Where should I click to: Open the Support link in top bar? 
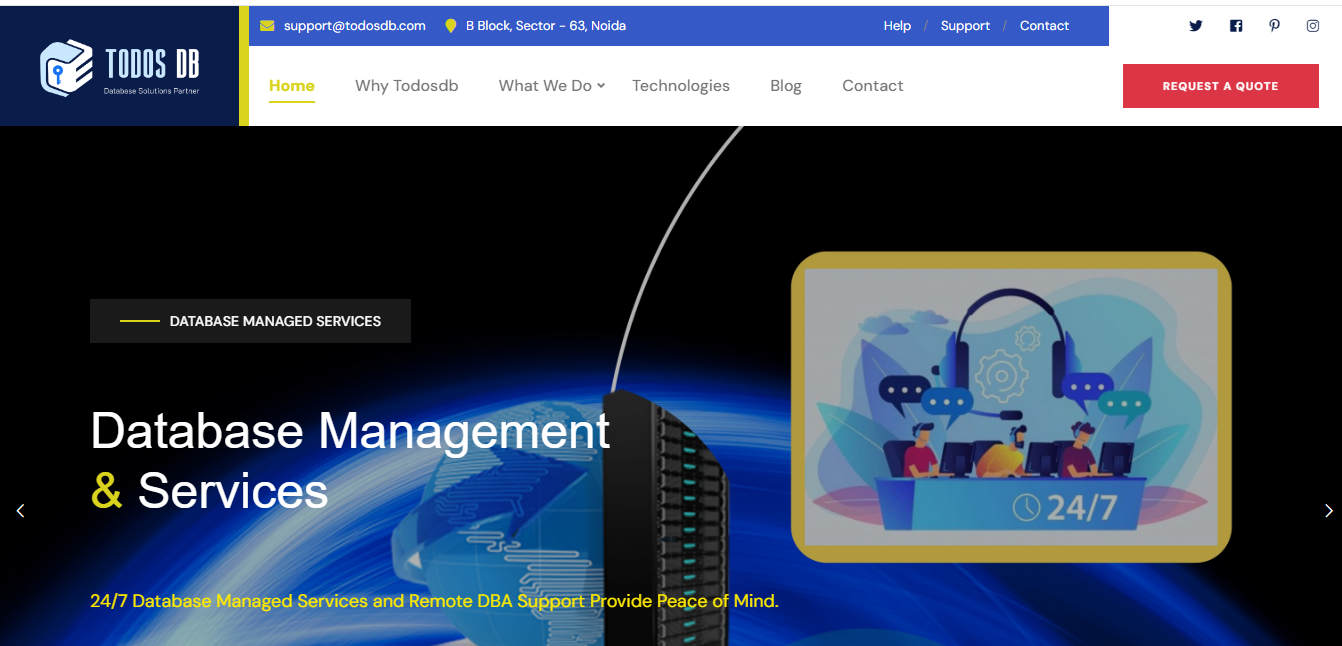click(x=965, y=26)
